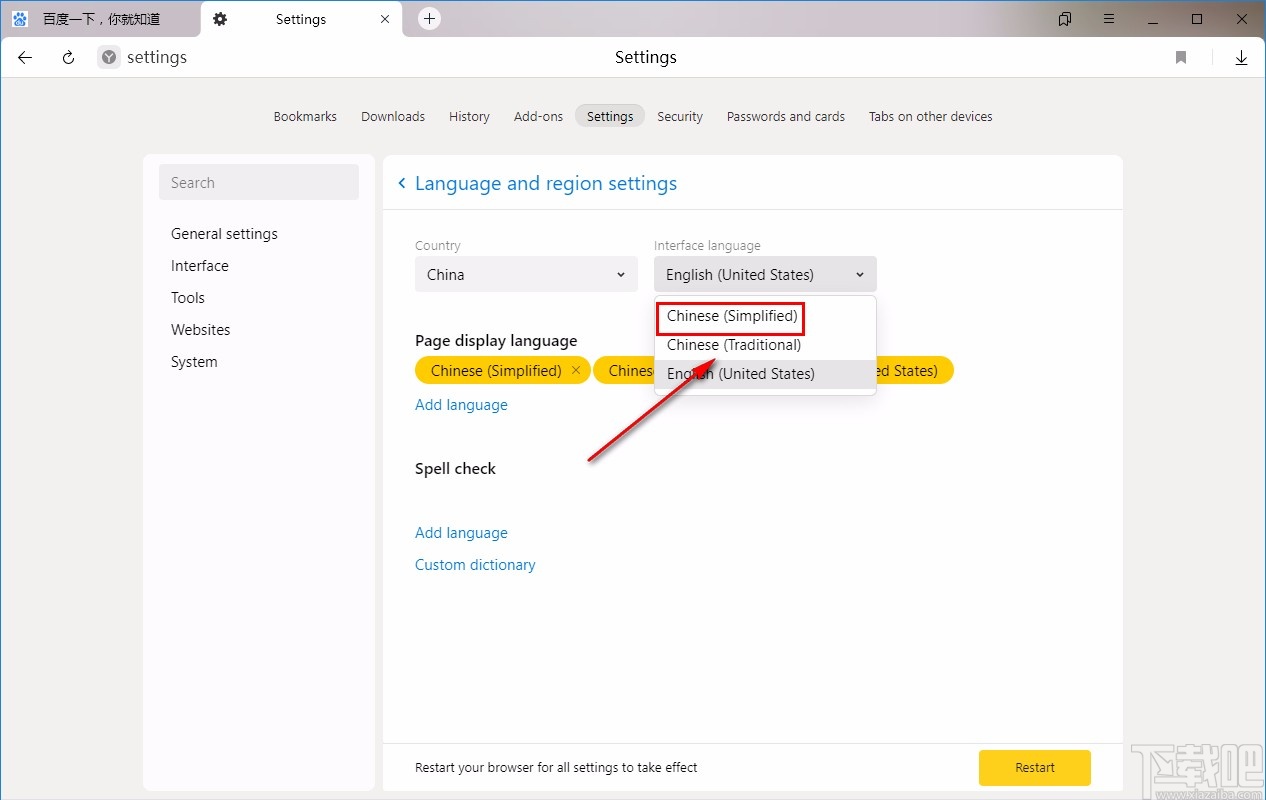Viewport: 1266px width, 800px height.
Task: Go back from Language and region settings
Action: [x=402, y=183]
